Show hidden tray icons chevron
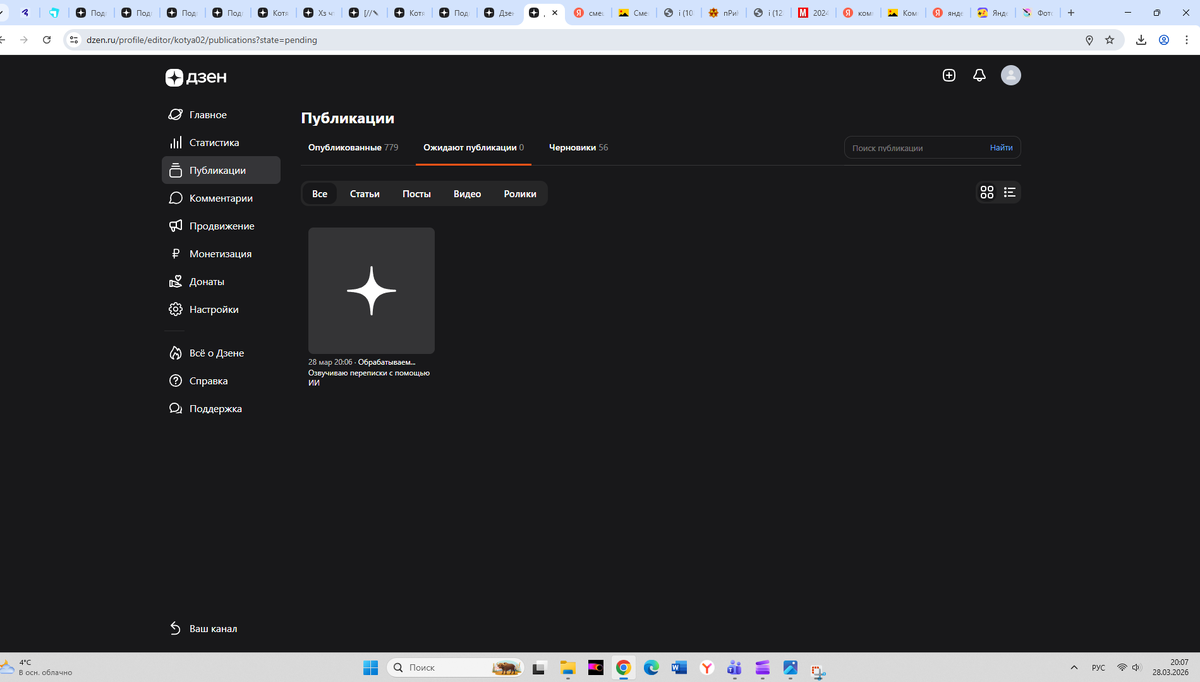 pyautogui.click(x=1074, y=667)
